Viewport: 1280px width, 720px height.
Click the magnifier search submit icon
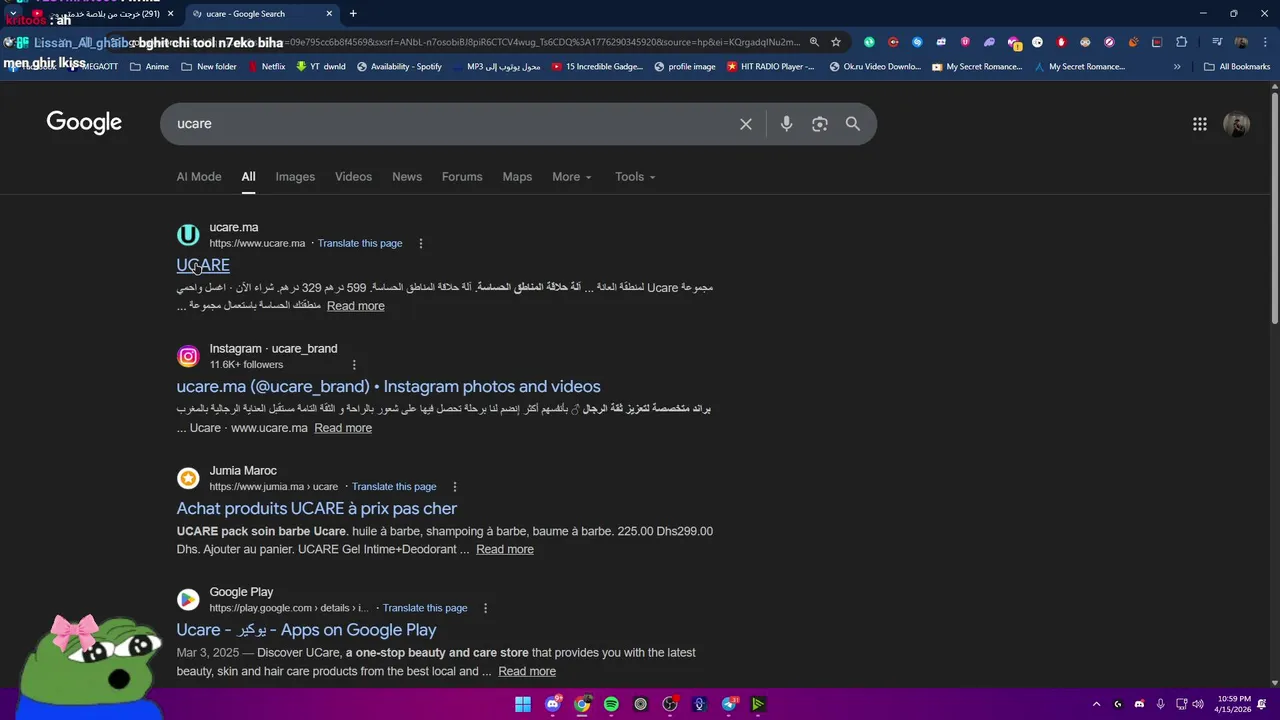(852, 124)
